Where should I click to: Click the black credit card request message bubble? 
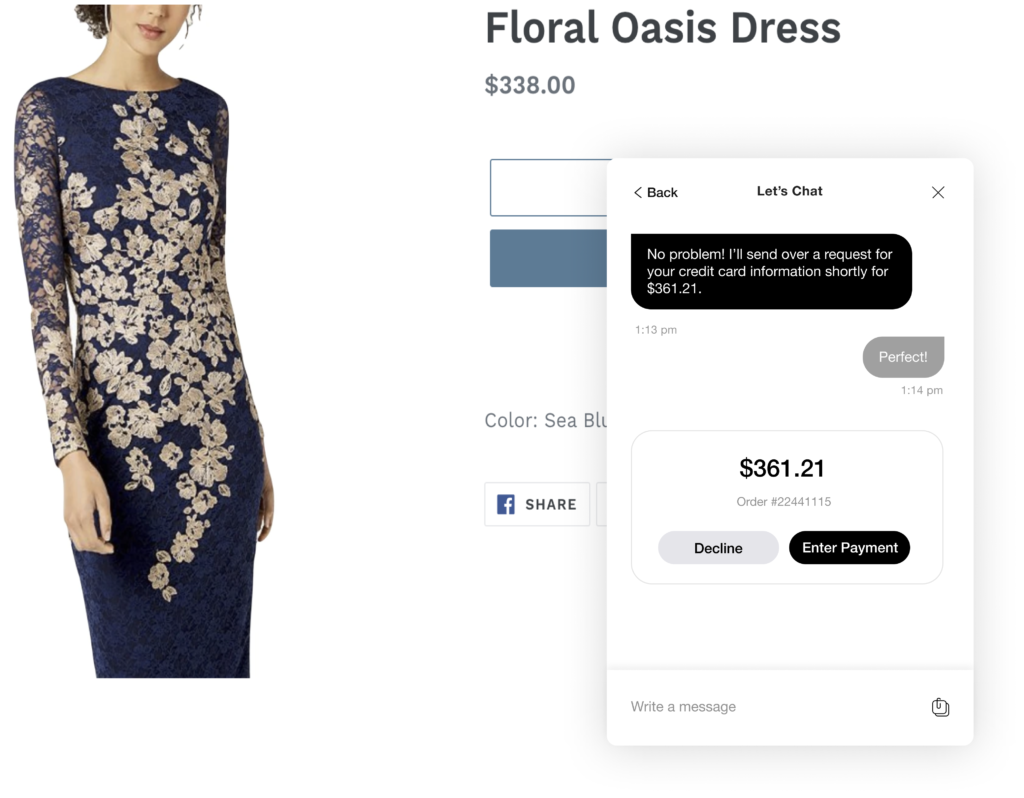tap(770, 271)
